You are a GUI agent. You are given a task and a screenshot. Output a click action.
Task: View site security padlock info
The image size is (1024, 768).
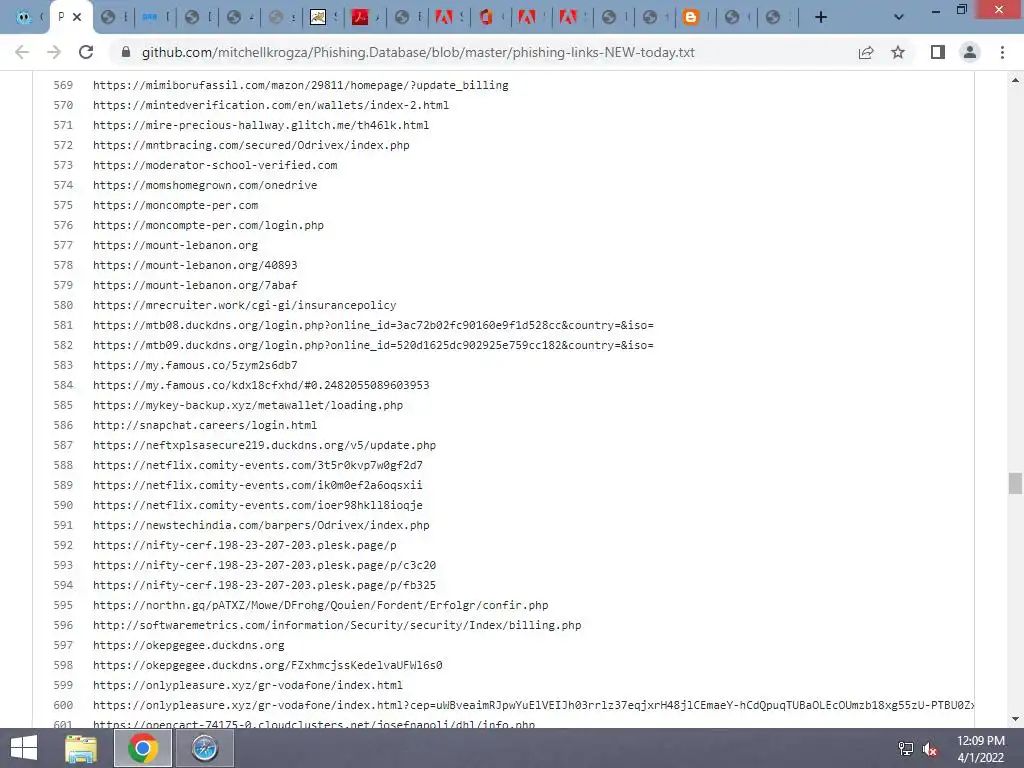(125, 52)
